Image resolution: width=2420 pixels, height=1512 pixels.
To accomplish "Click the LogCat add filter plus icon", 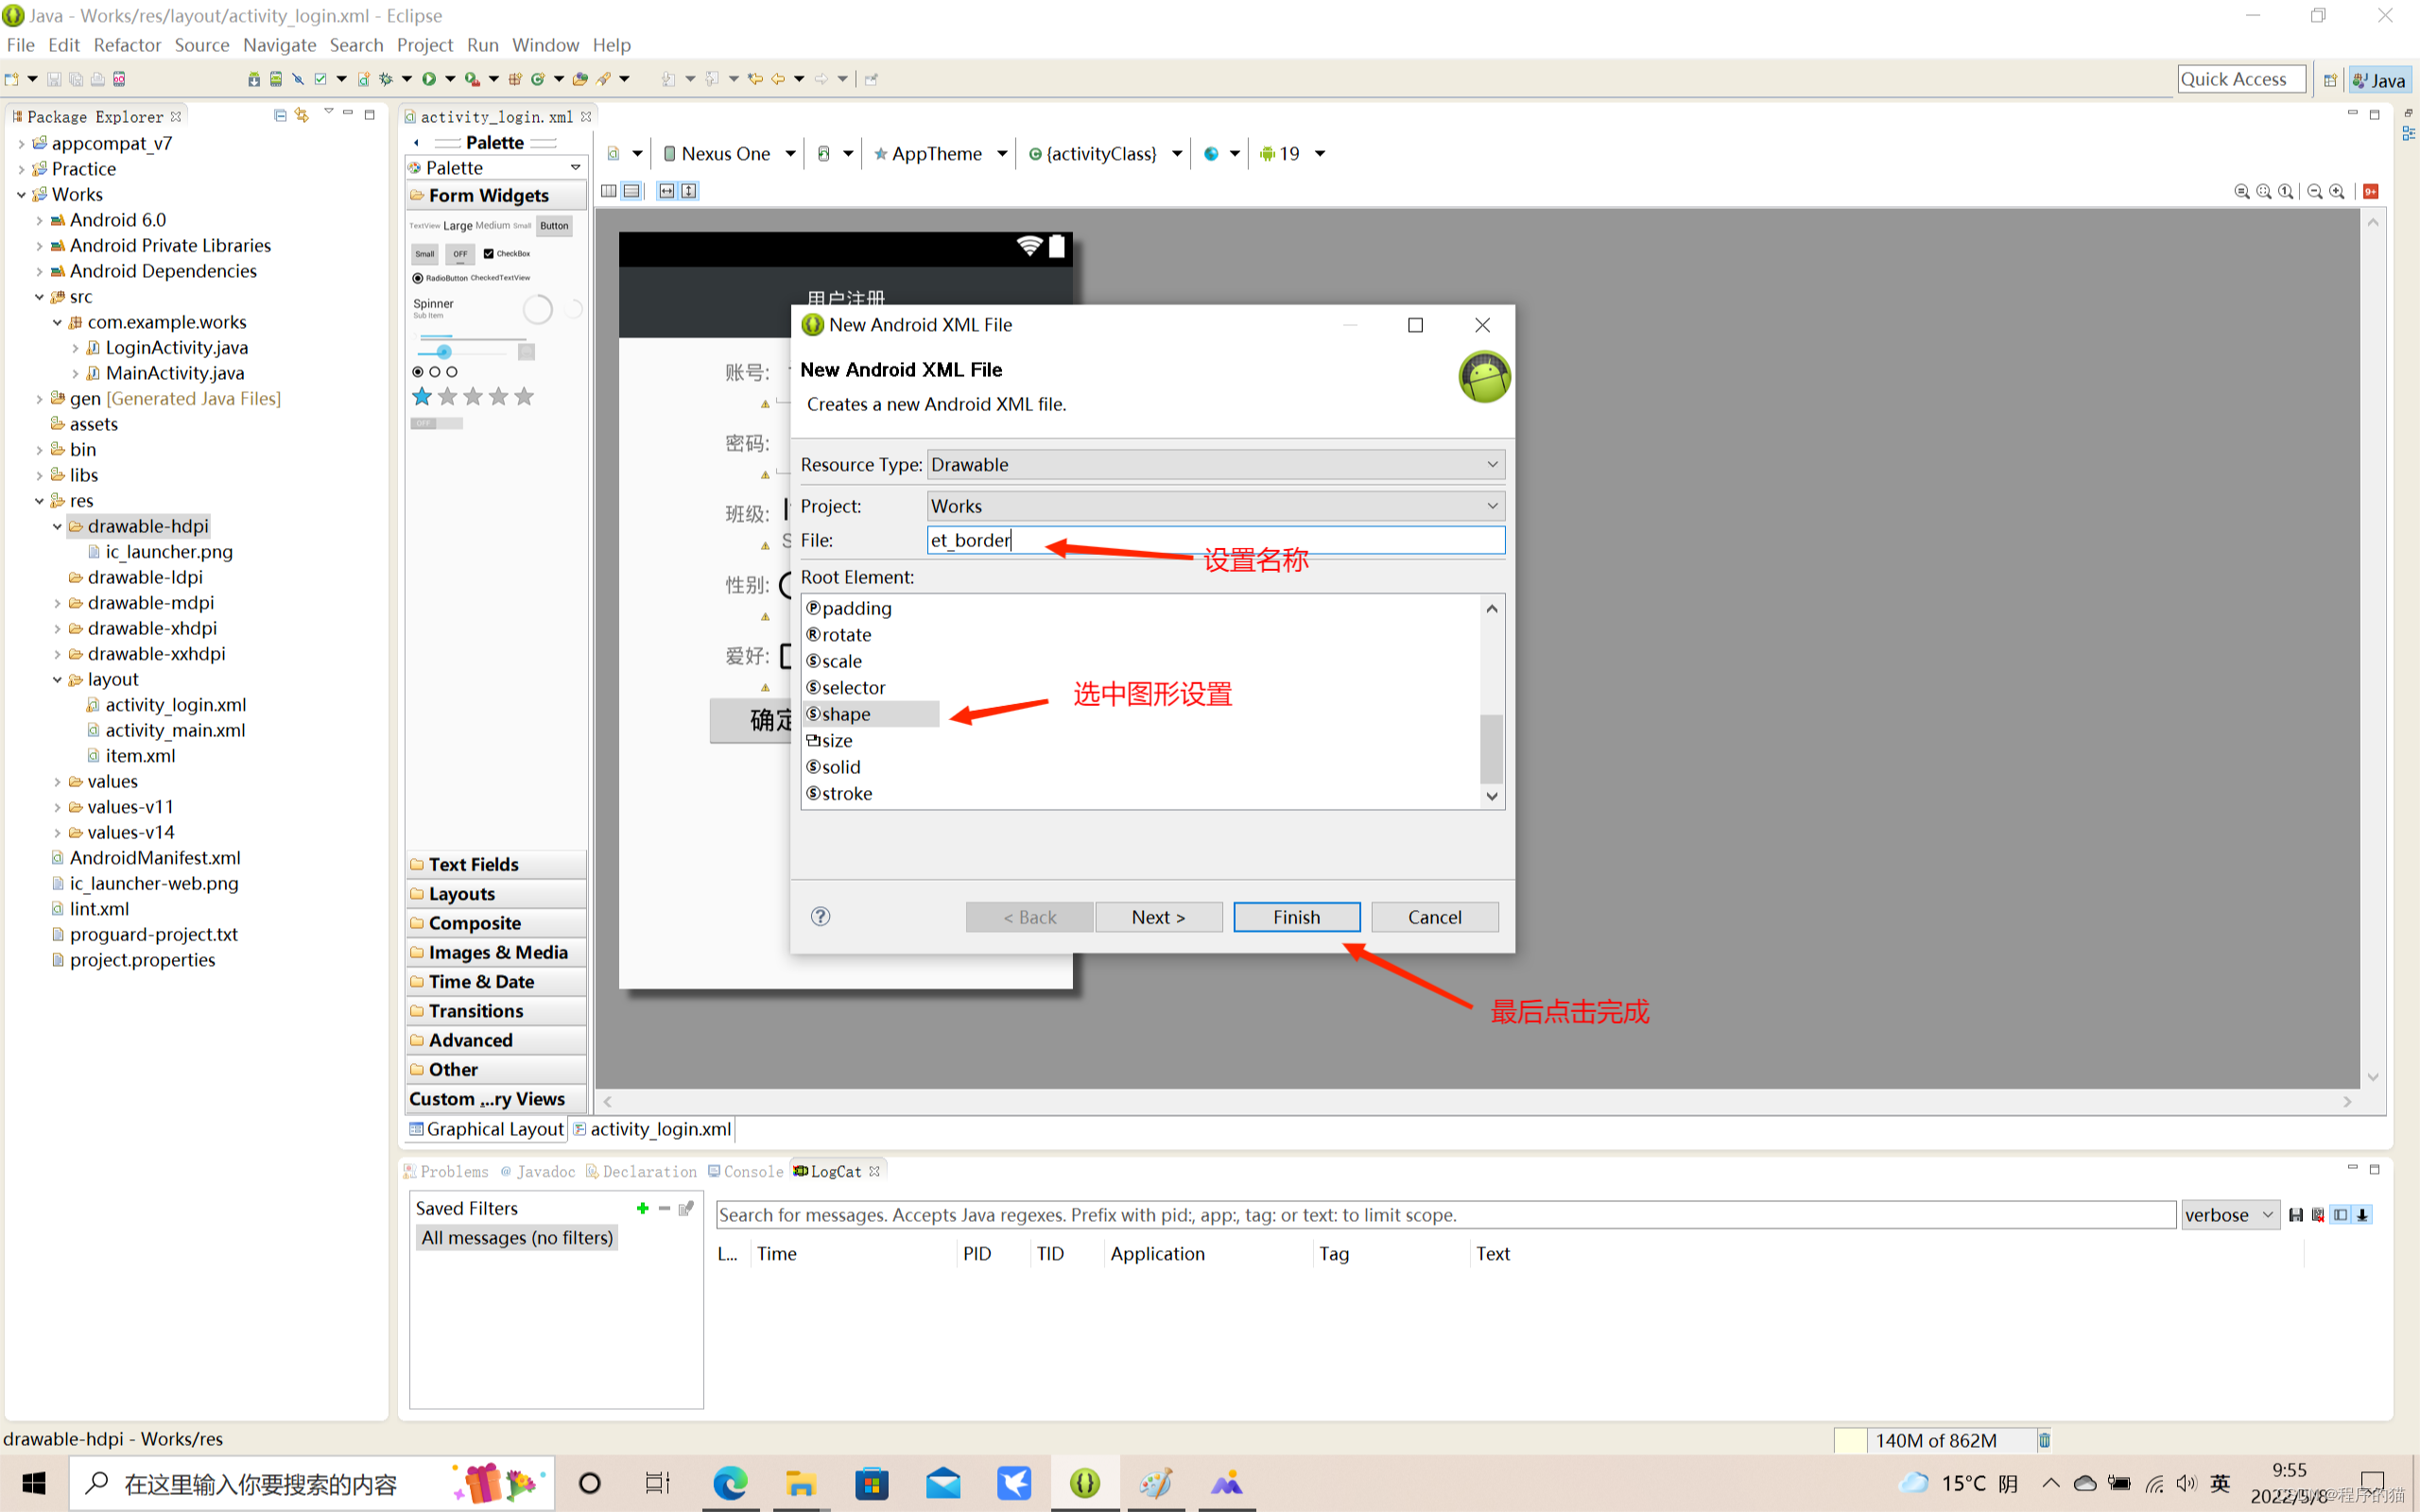I will coord(642,1208).
